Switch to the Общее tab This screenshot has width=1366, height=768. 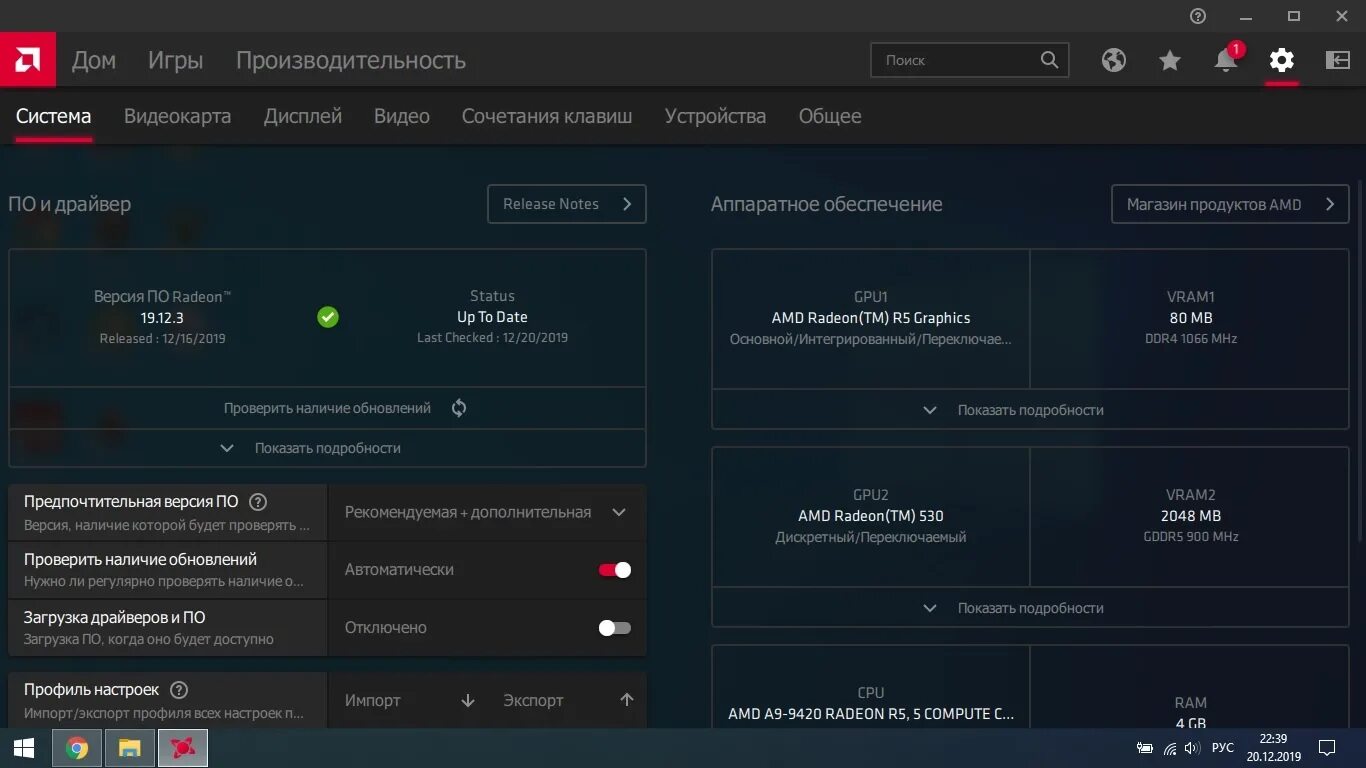click(830, 116)
